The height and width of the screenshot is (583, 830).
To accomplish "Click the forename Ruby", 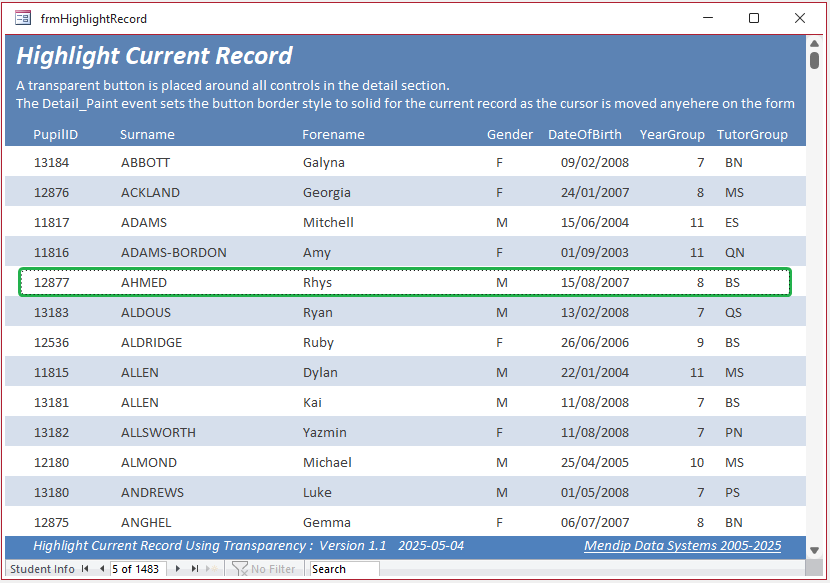I will point(318,343).
